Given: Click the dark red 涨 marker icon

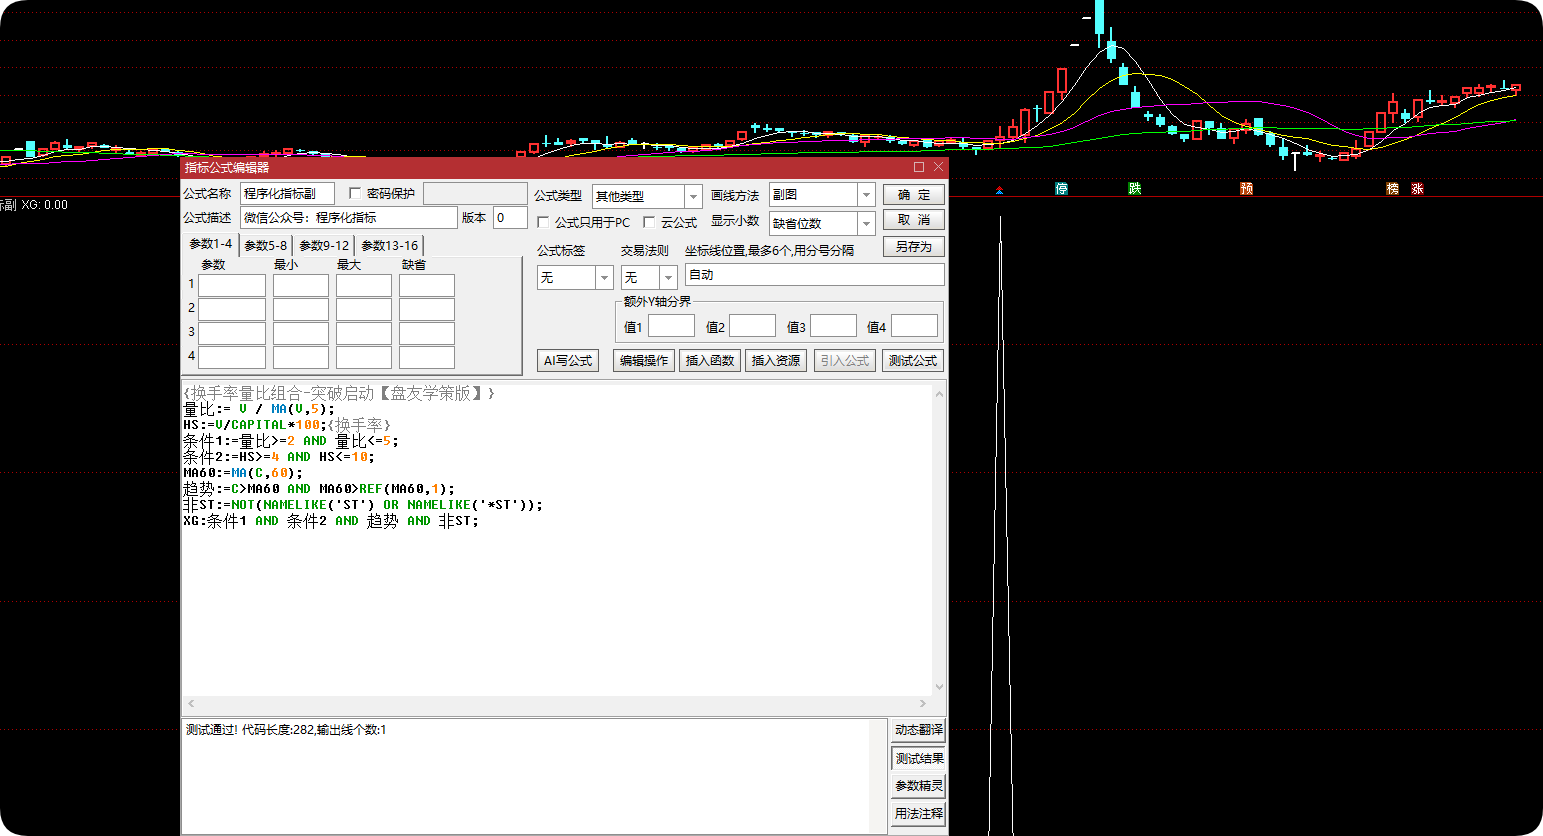Looking at the screenshot, I should coord(1417,188).
